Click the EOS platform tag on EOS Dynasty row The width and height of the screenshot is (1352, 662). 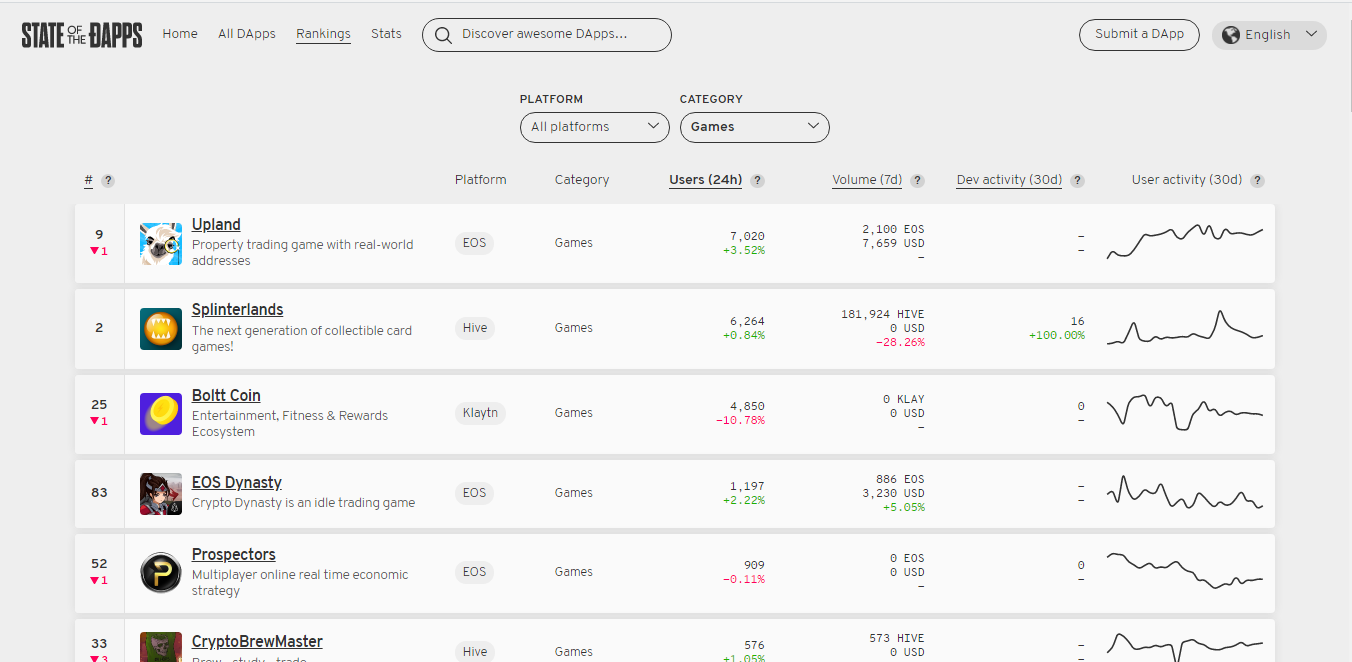(474, 493)
